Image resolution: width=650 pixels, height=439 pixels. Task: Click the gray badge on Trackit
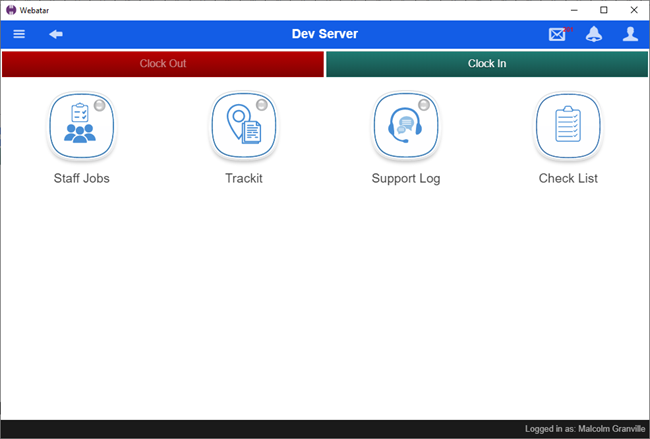click(x=262, y=105)
